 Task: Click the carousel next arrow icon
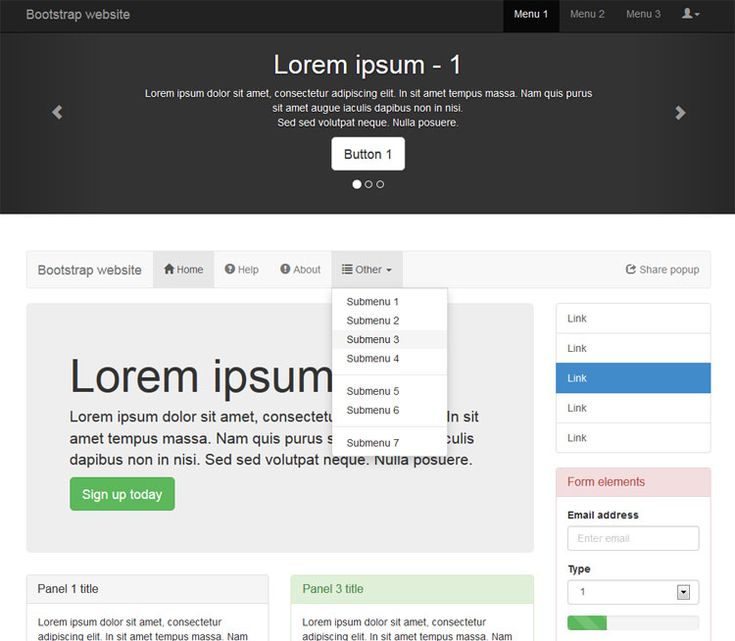[680, 113]
